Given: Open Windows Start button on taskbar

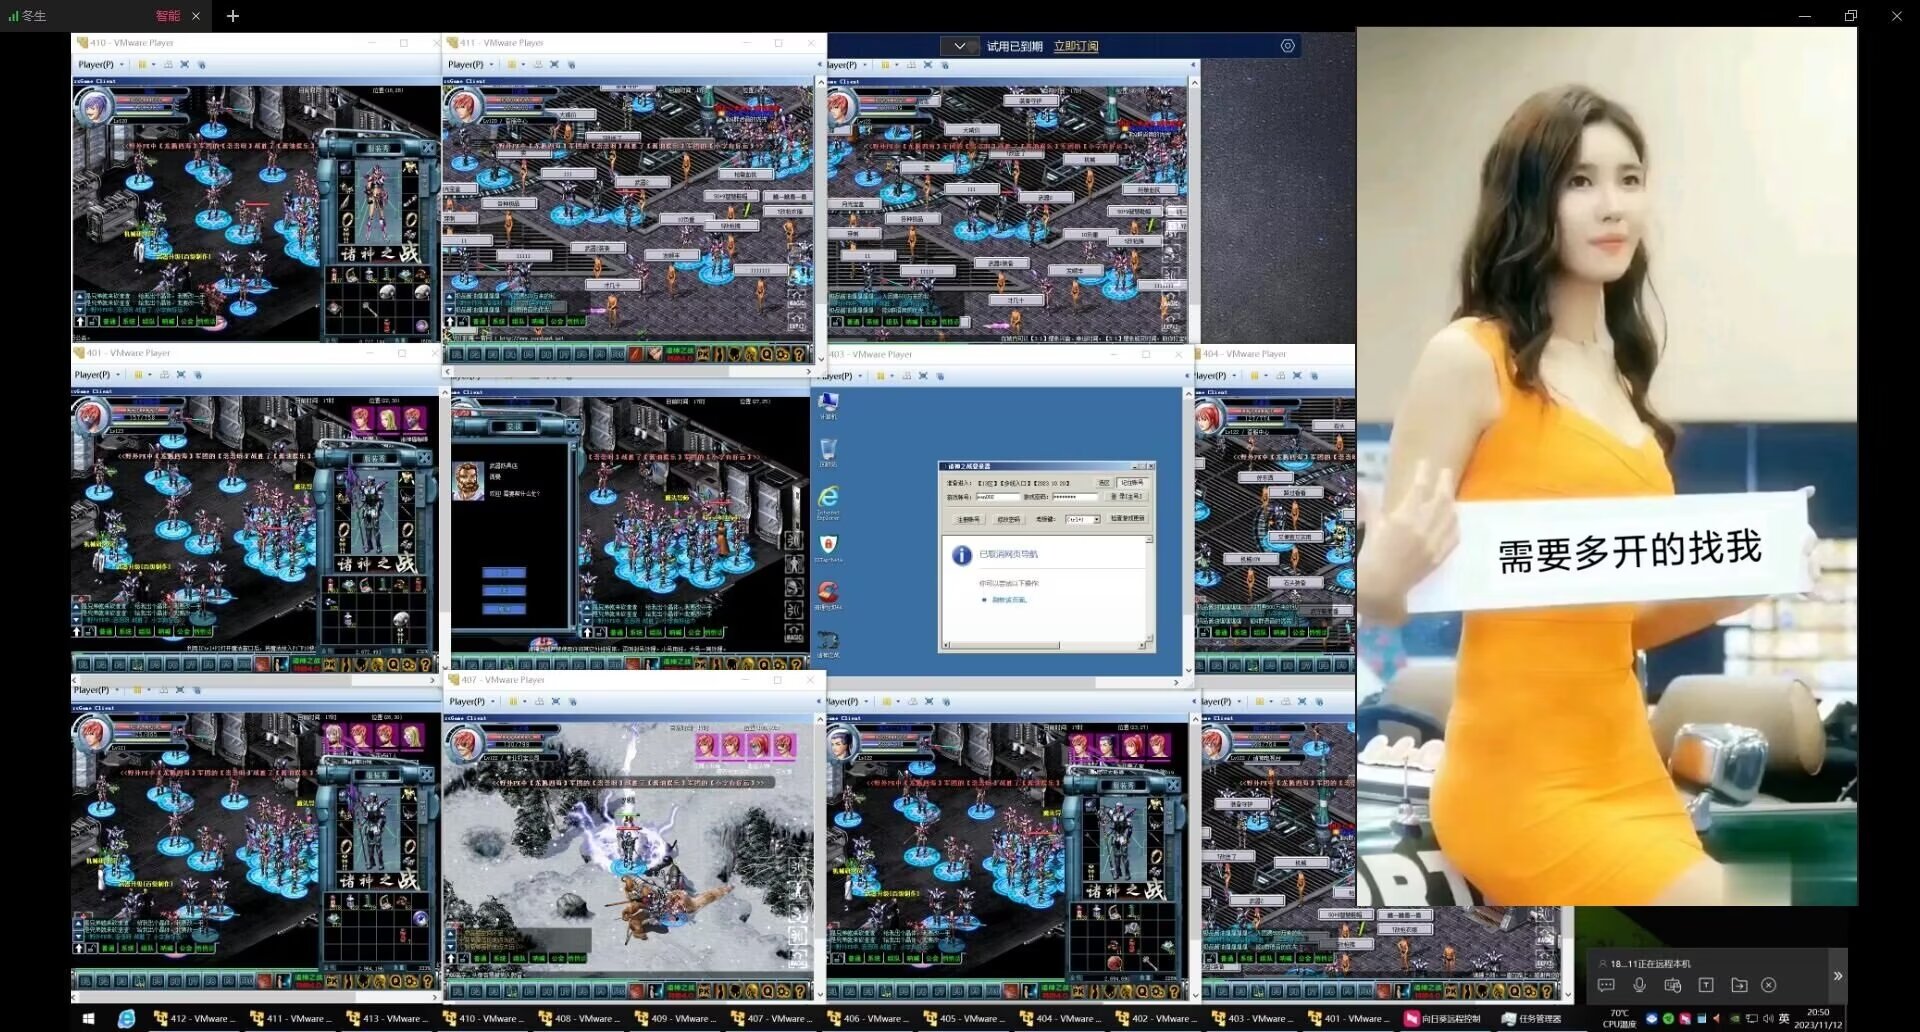Looking at the screenshot, I should (88, 1019).
